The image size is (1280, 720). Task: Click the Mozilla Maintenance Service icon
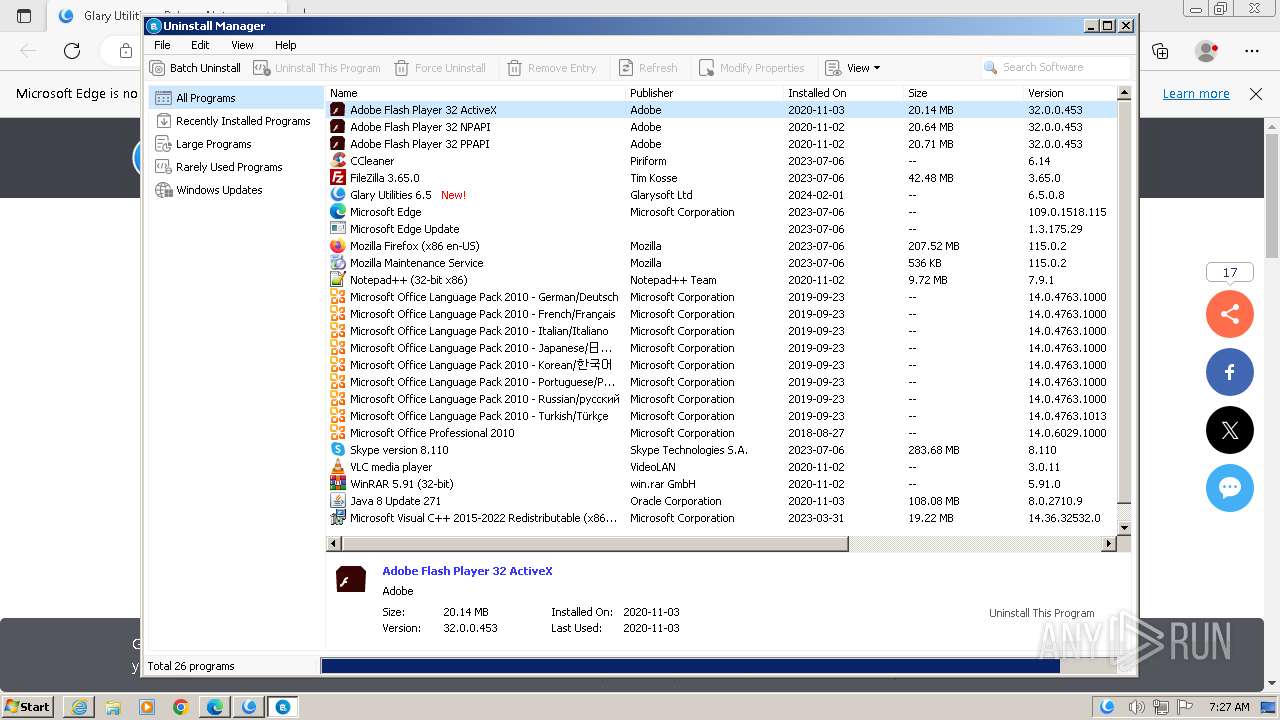point(338,263)
